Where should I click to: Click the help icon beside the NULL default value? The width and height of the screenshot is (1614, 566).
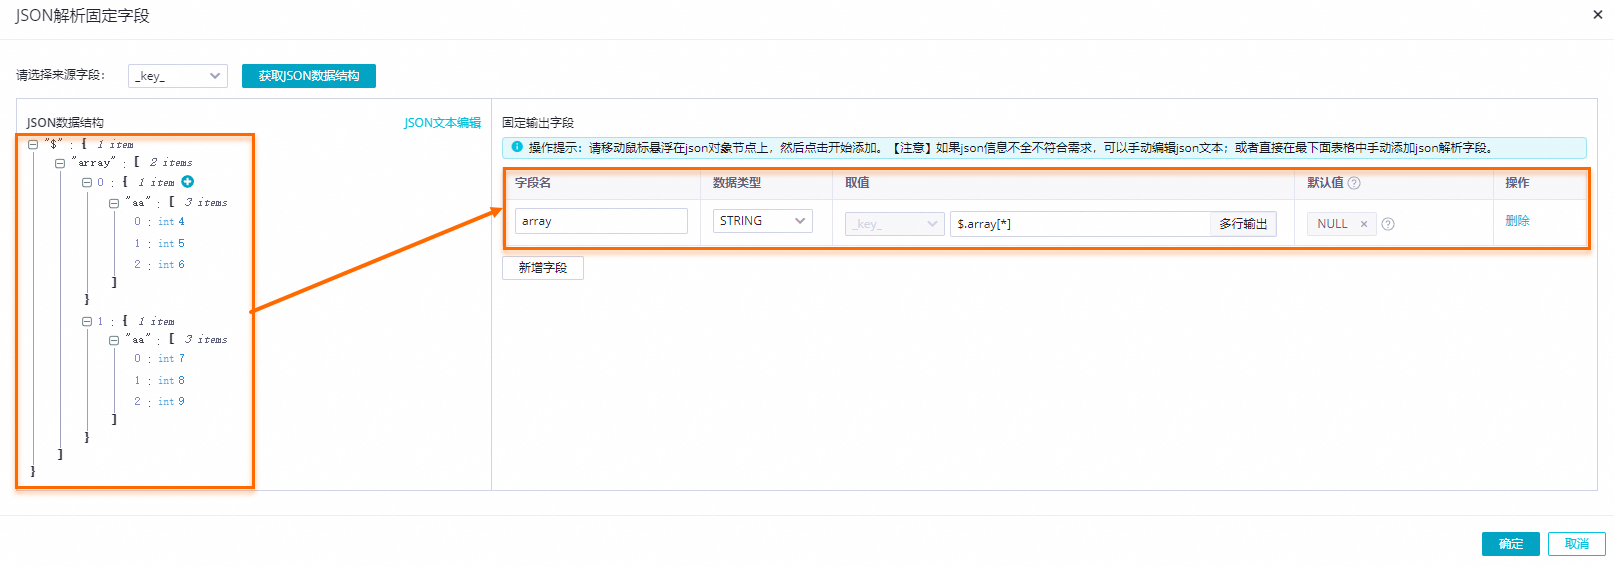(1388, 224)
